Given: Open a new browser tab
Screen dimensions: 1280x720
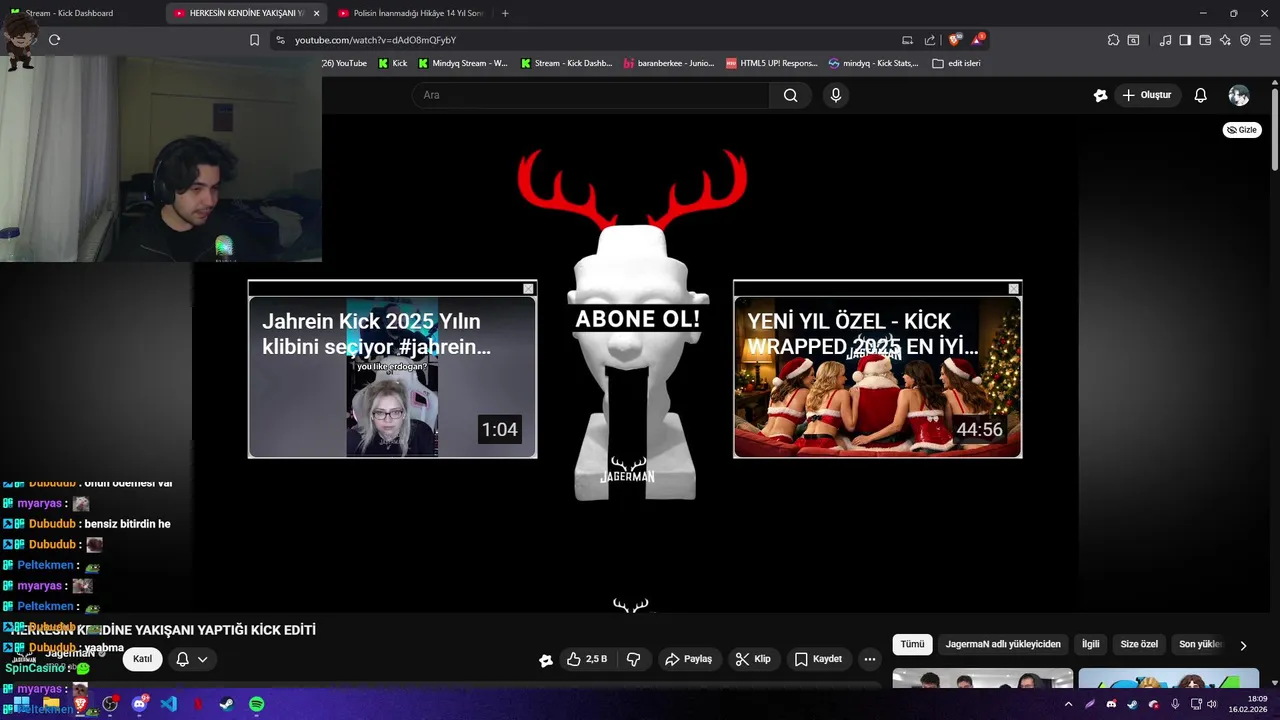Looking at the screenshot, I should click(505, 13).
